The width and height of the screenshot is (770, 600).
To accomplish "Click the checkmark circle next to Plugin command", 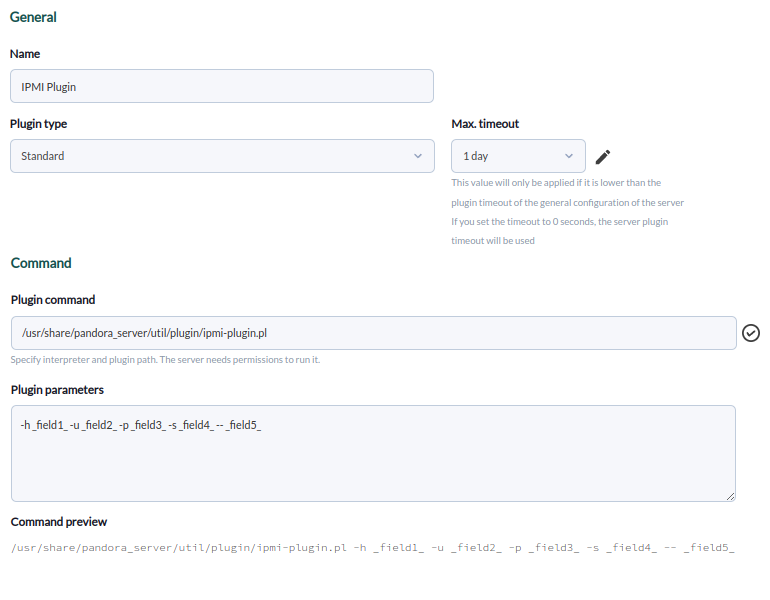I will (751, 333).
